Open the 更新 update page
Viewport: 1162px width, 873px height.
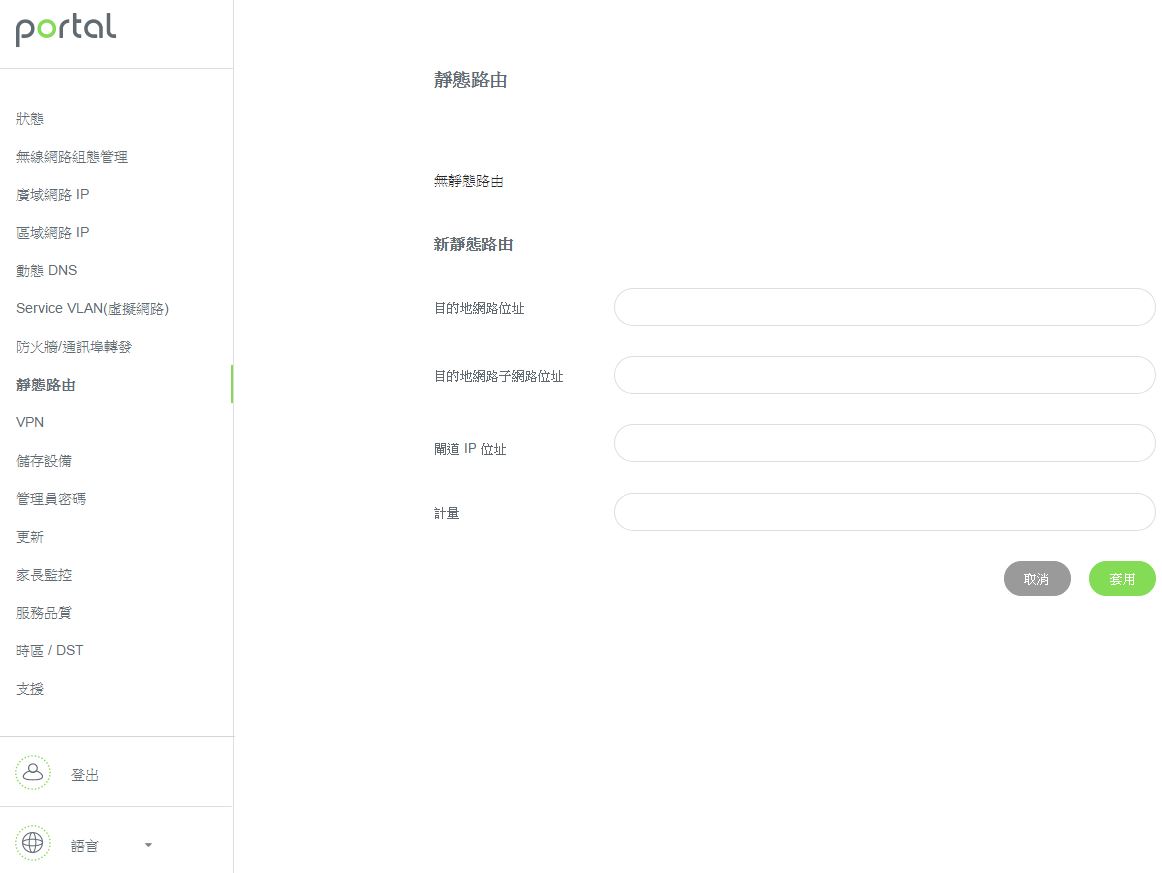[x=30, y=537]
